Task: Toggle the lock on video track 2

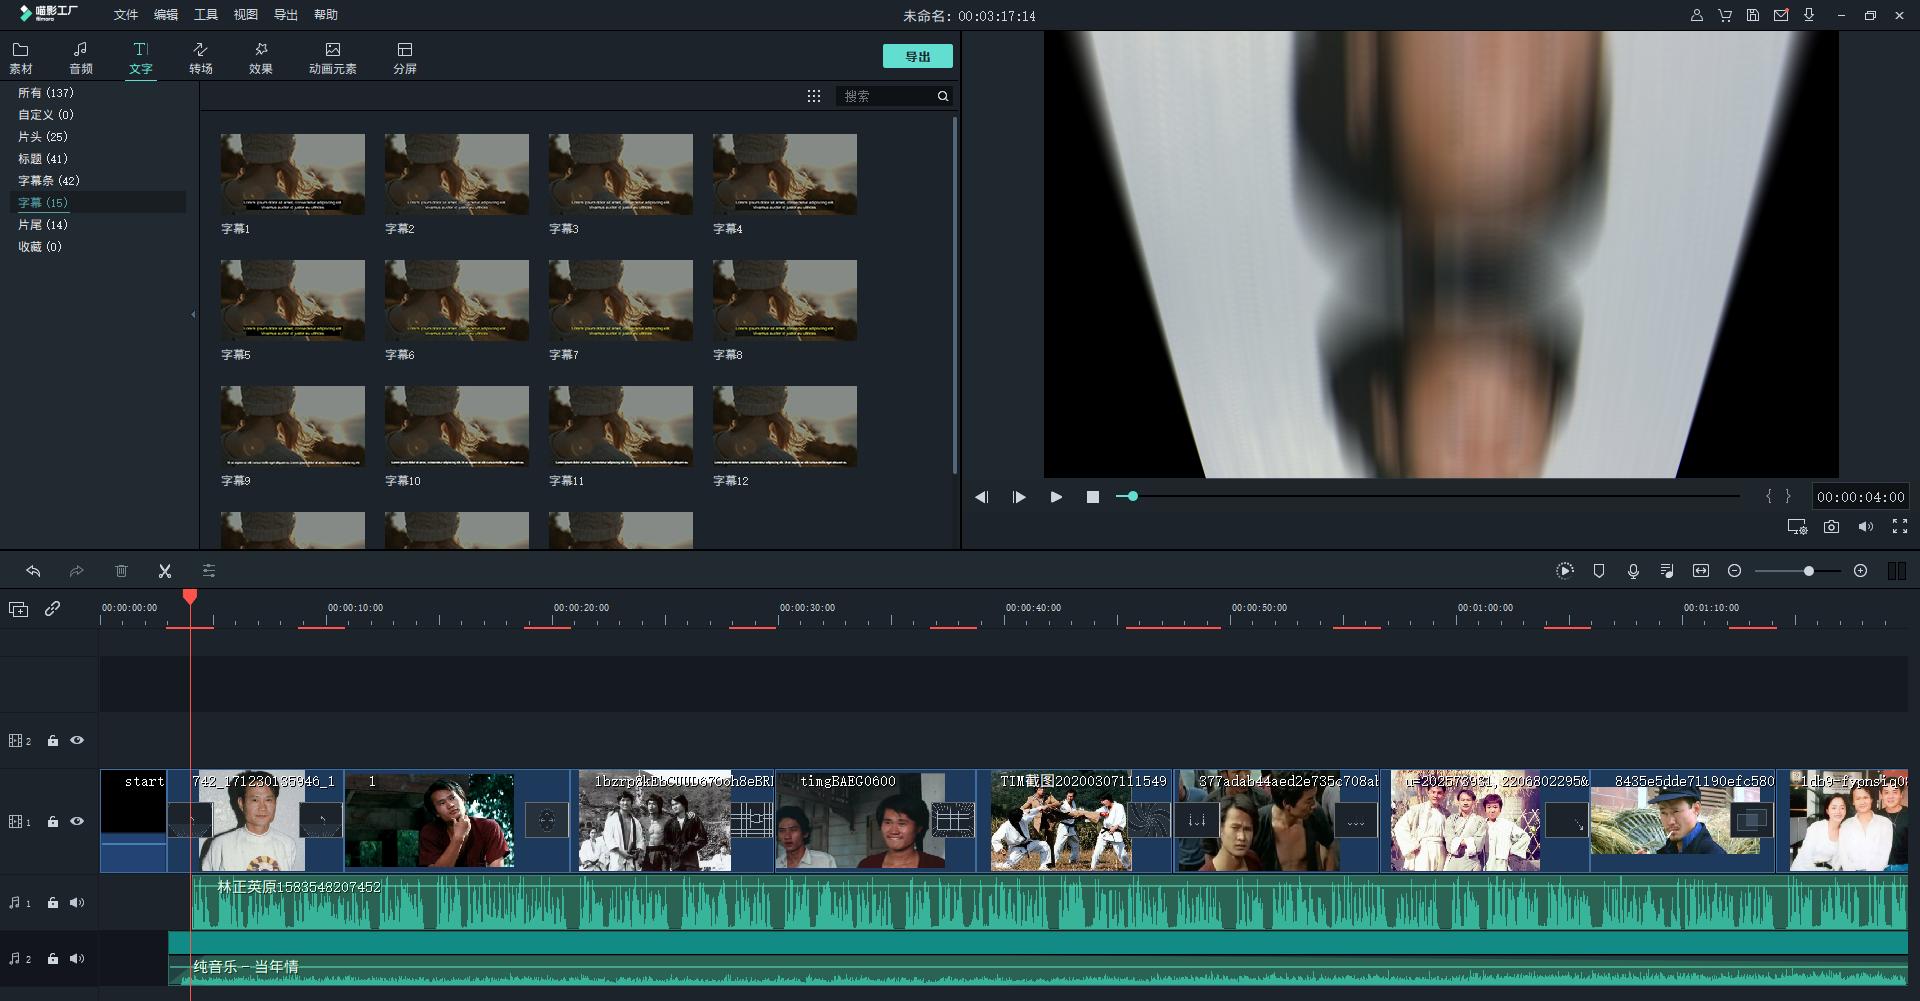Action: coord(53,741)
